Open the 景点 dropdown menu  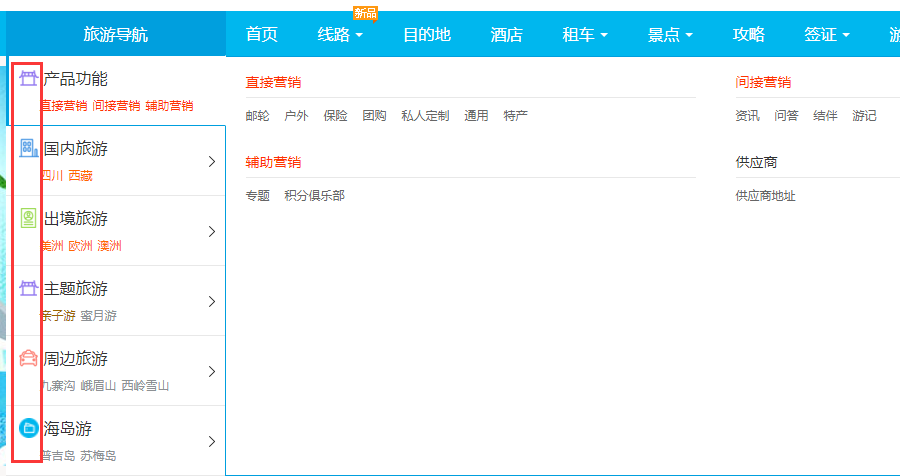click(x=670, y=35)
